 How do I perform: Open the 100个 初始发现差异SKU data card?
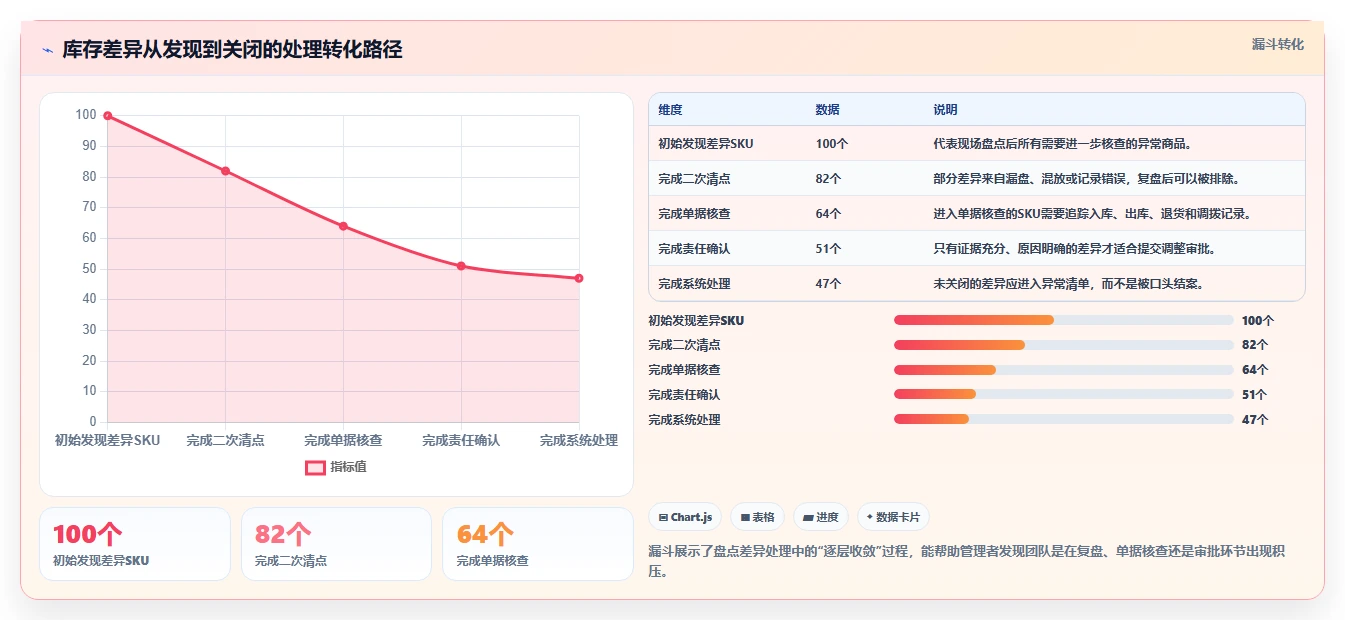[x=135, y=544]
